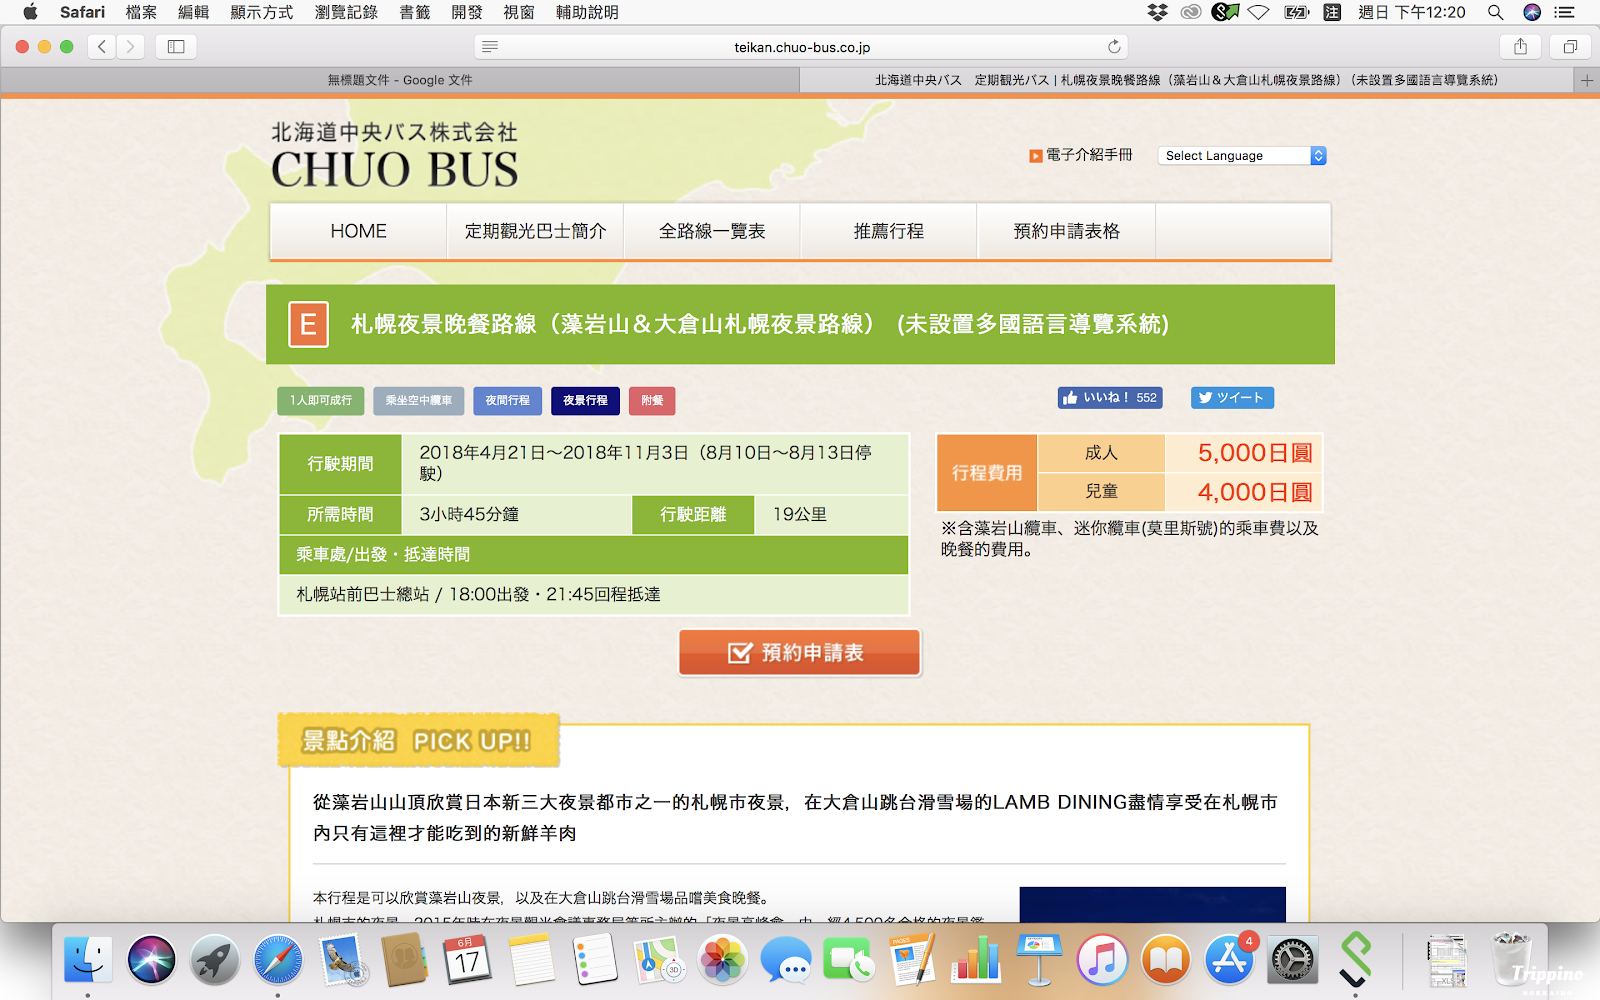Go forward with Safari's forward arrow
The image size is (1600, 1000).
click(130, 46)
